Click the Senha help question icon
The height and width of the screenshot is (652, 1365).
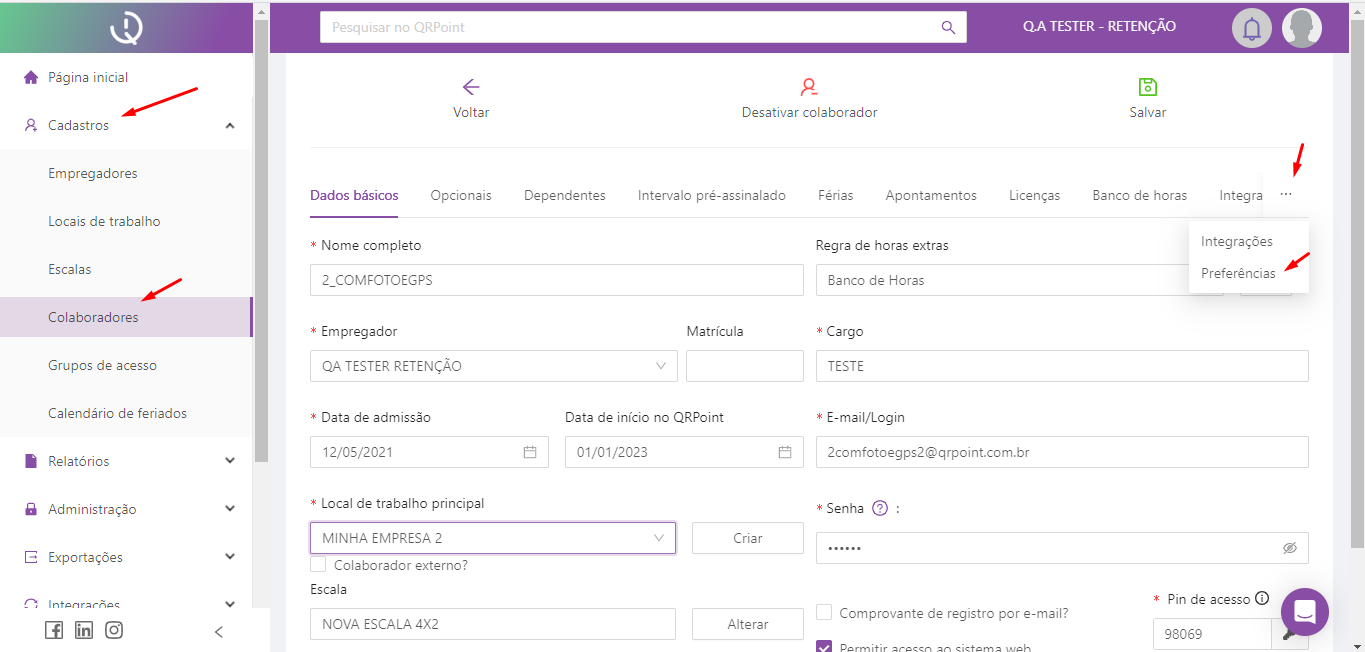coord(880,508)
